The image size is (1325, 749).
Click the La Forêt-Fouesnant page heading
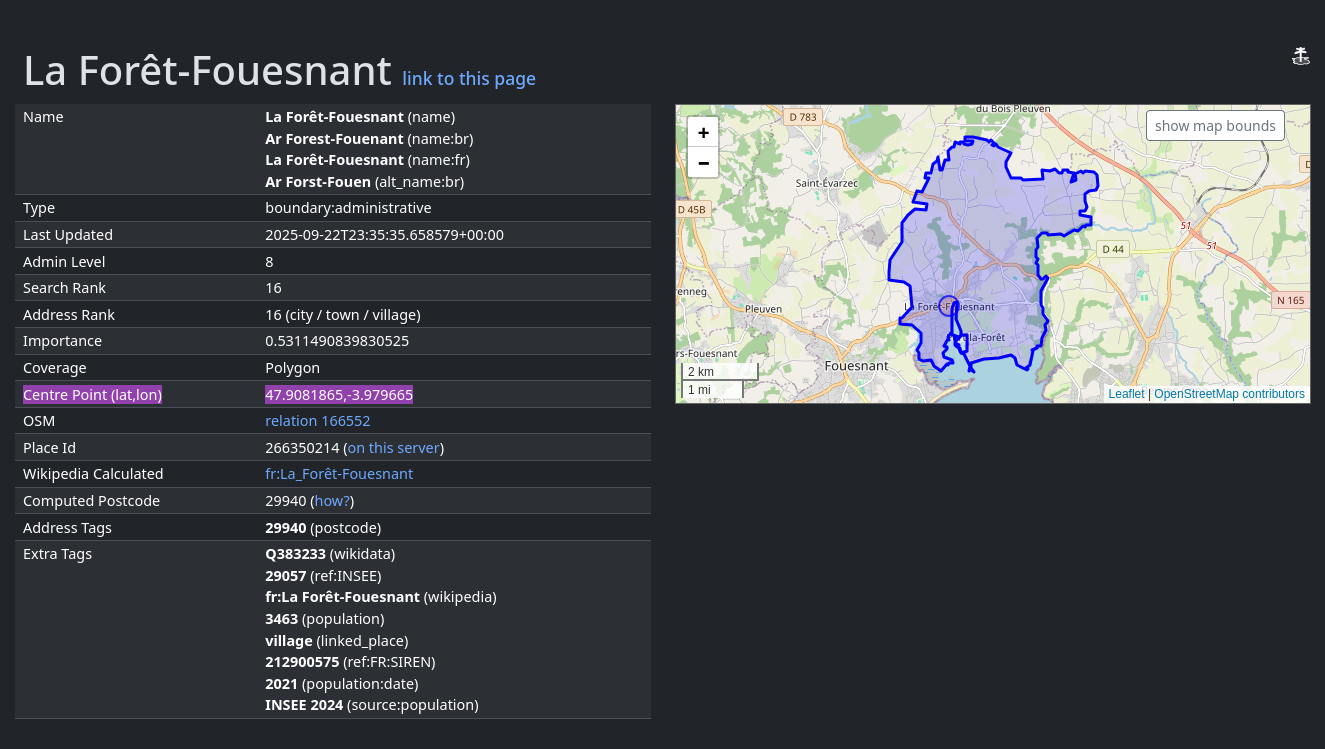point(207,71)
